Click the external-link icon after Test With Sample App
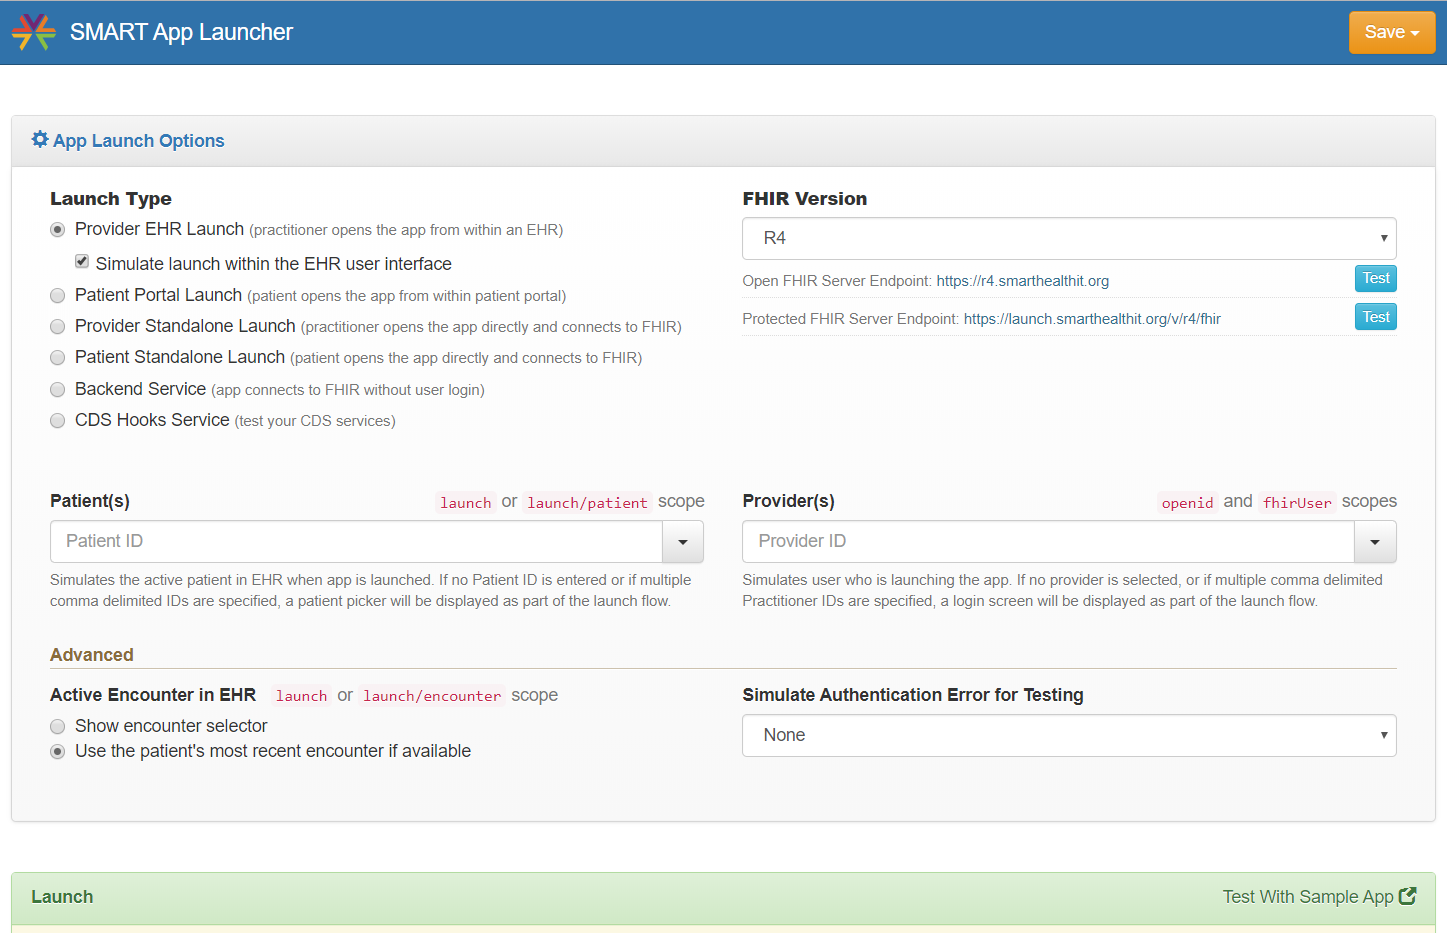Image resolution: width=1447 pixels, height=933 pixels. point(1408,896)
